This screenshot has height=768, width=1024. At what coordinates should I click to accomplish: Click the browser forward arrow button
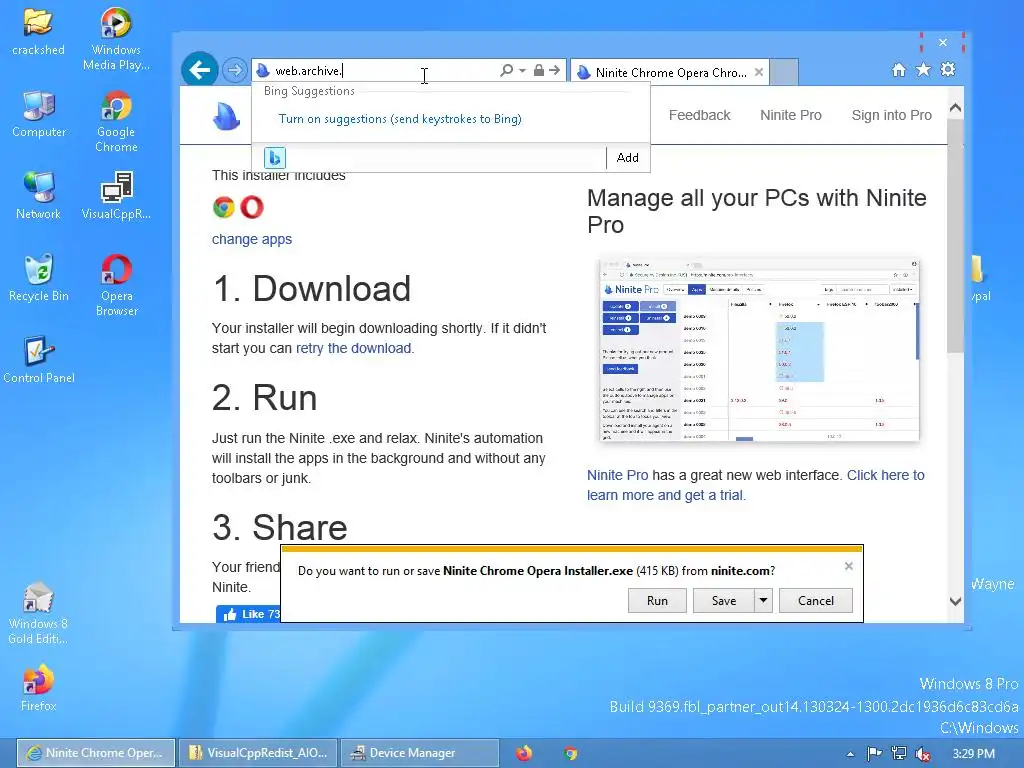(234, 70)
